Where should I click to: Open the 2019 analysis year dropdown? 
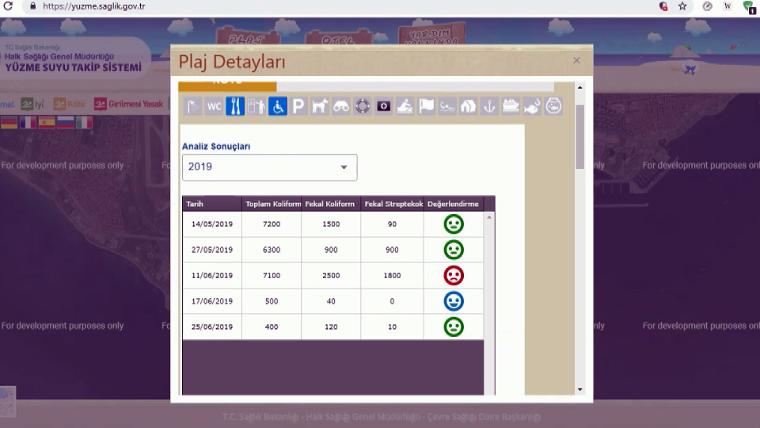click(x=269, y=167)
